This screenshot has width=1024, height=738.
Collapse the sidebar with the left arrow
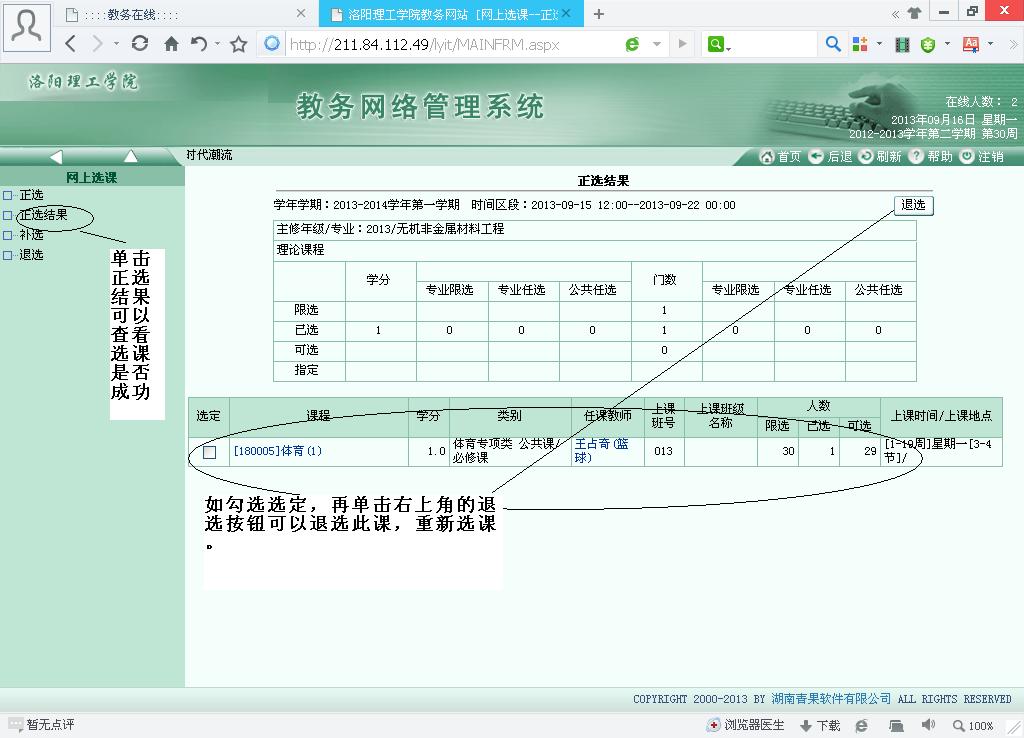56,156
